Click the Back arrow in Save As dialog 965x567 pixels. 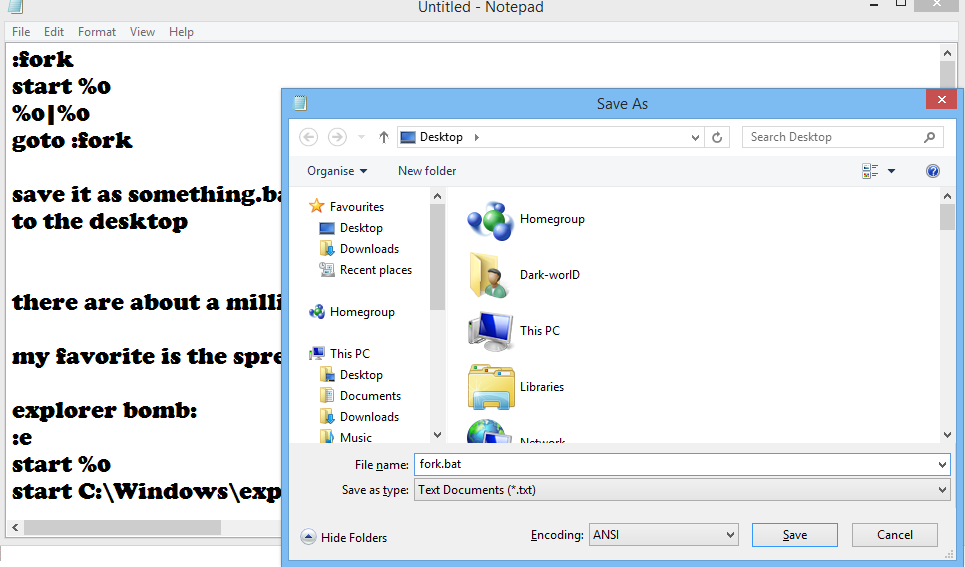click(308, 137)
